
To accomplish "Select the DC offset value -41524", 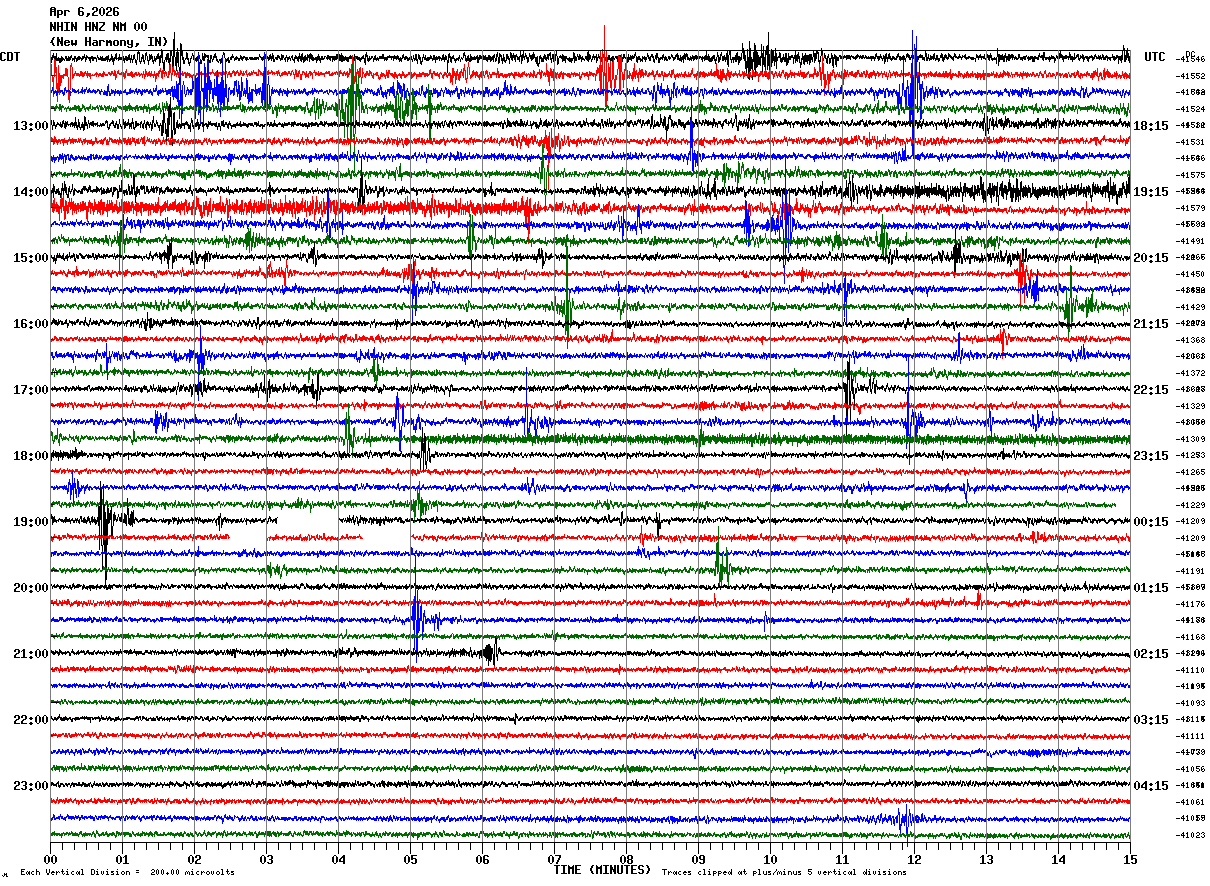I will (1190, 109).
